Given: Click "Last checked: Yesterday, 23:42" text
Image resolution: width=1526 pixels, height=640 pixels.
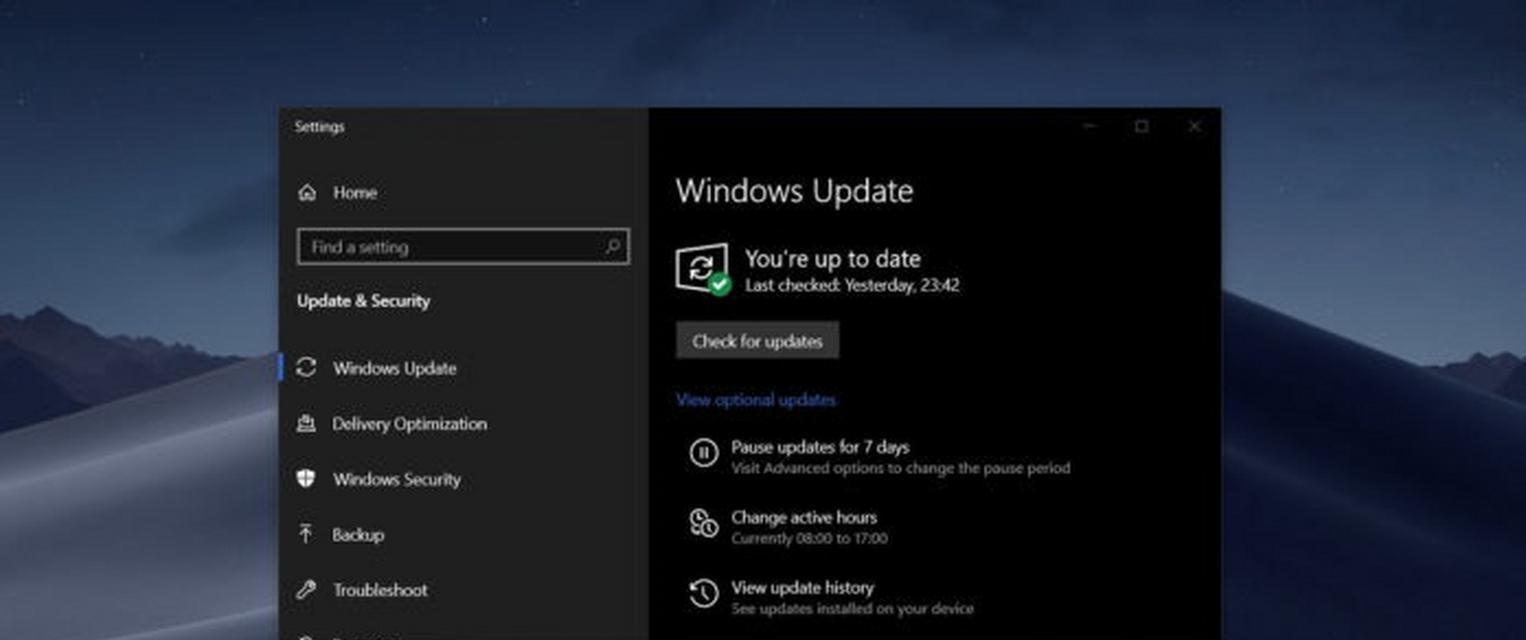Looking at the screenshot, I should [852, 285].
